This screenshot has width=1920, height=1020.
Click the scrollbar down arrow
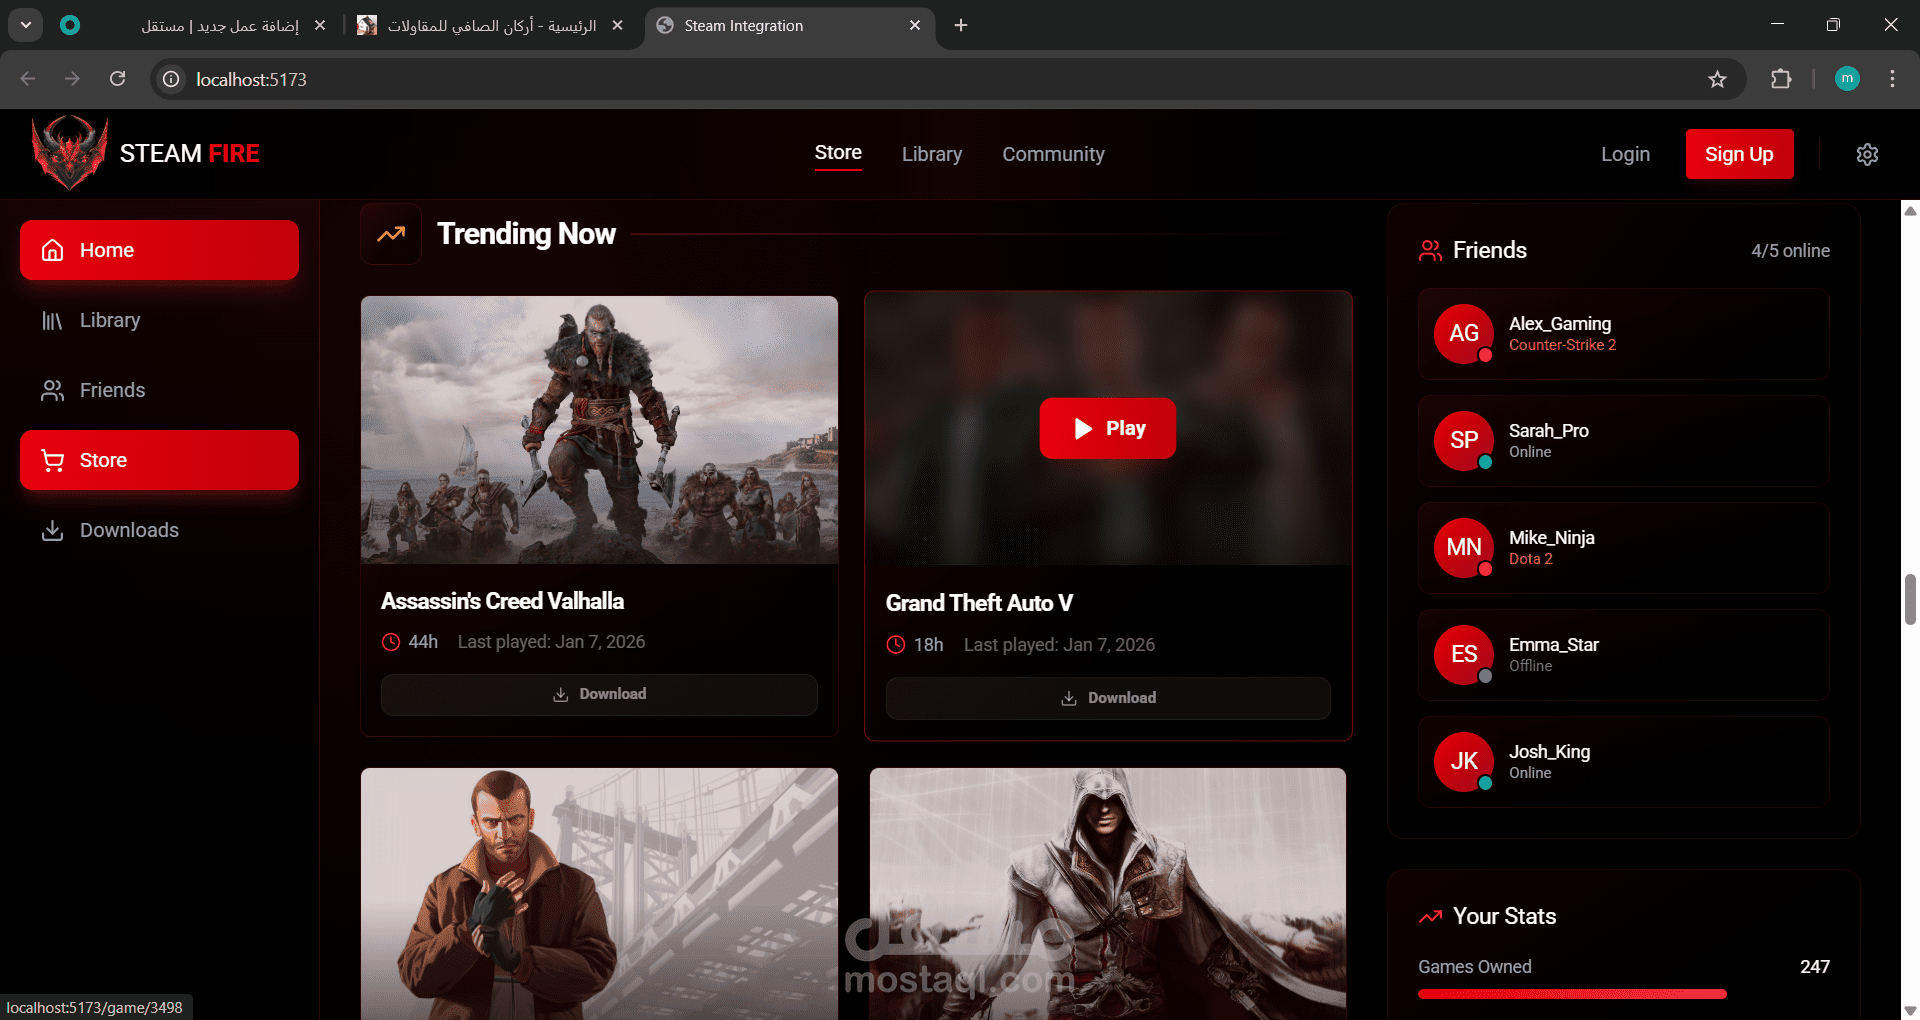1910,1011
